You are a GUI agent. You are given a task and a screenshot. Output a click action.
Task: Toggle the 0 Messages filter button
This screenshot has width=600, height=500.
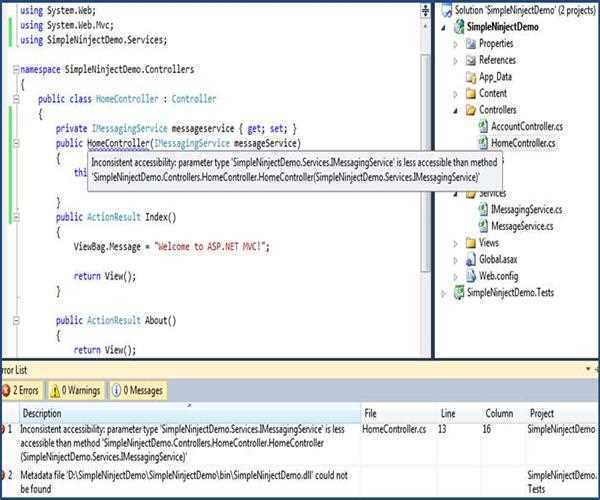pos(137,391)
